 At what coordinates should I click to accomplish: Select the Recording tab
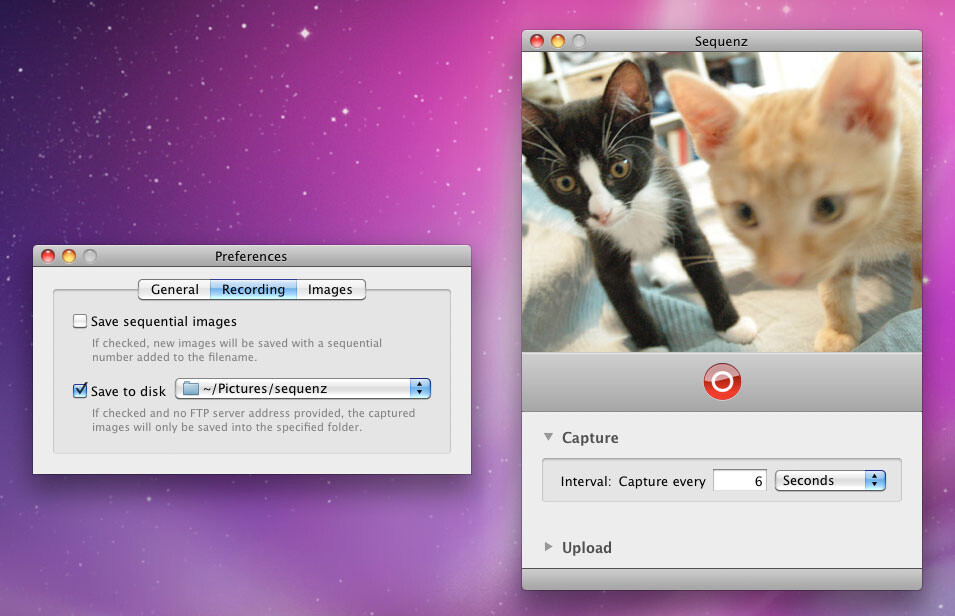pyautogui.click(x=253, y=290)
